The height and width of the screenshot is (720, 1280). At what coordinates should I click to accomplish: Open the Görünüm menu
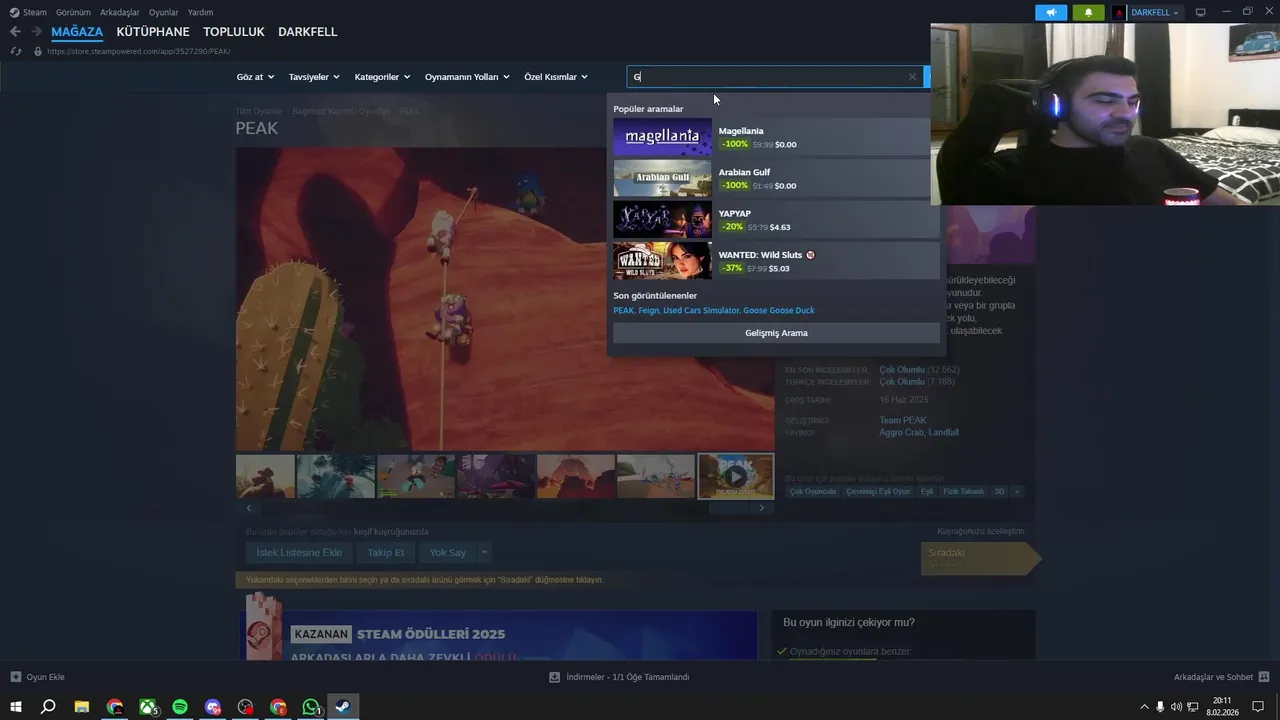[x=73, y=12]
